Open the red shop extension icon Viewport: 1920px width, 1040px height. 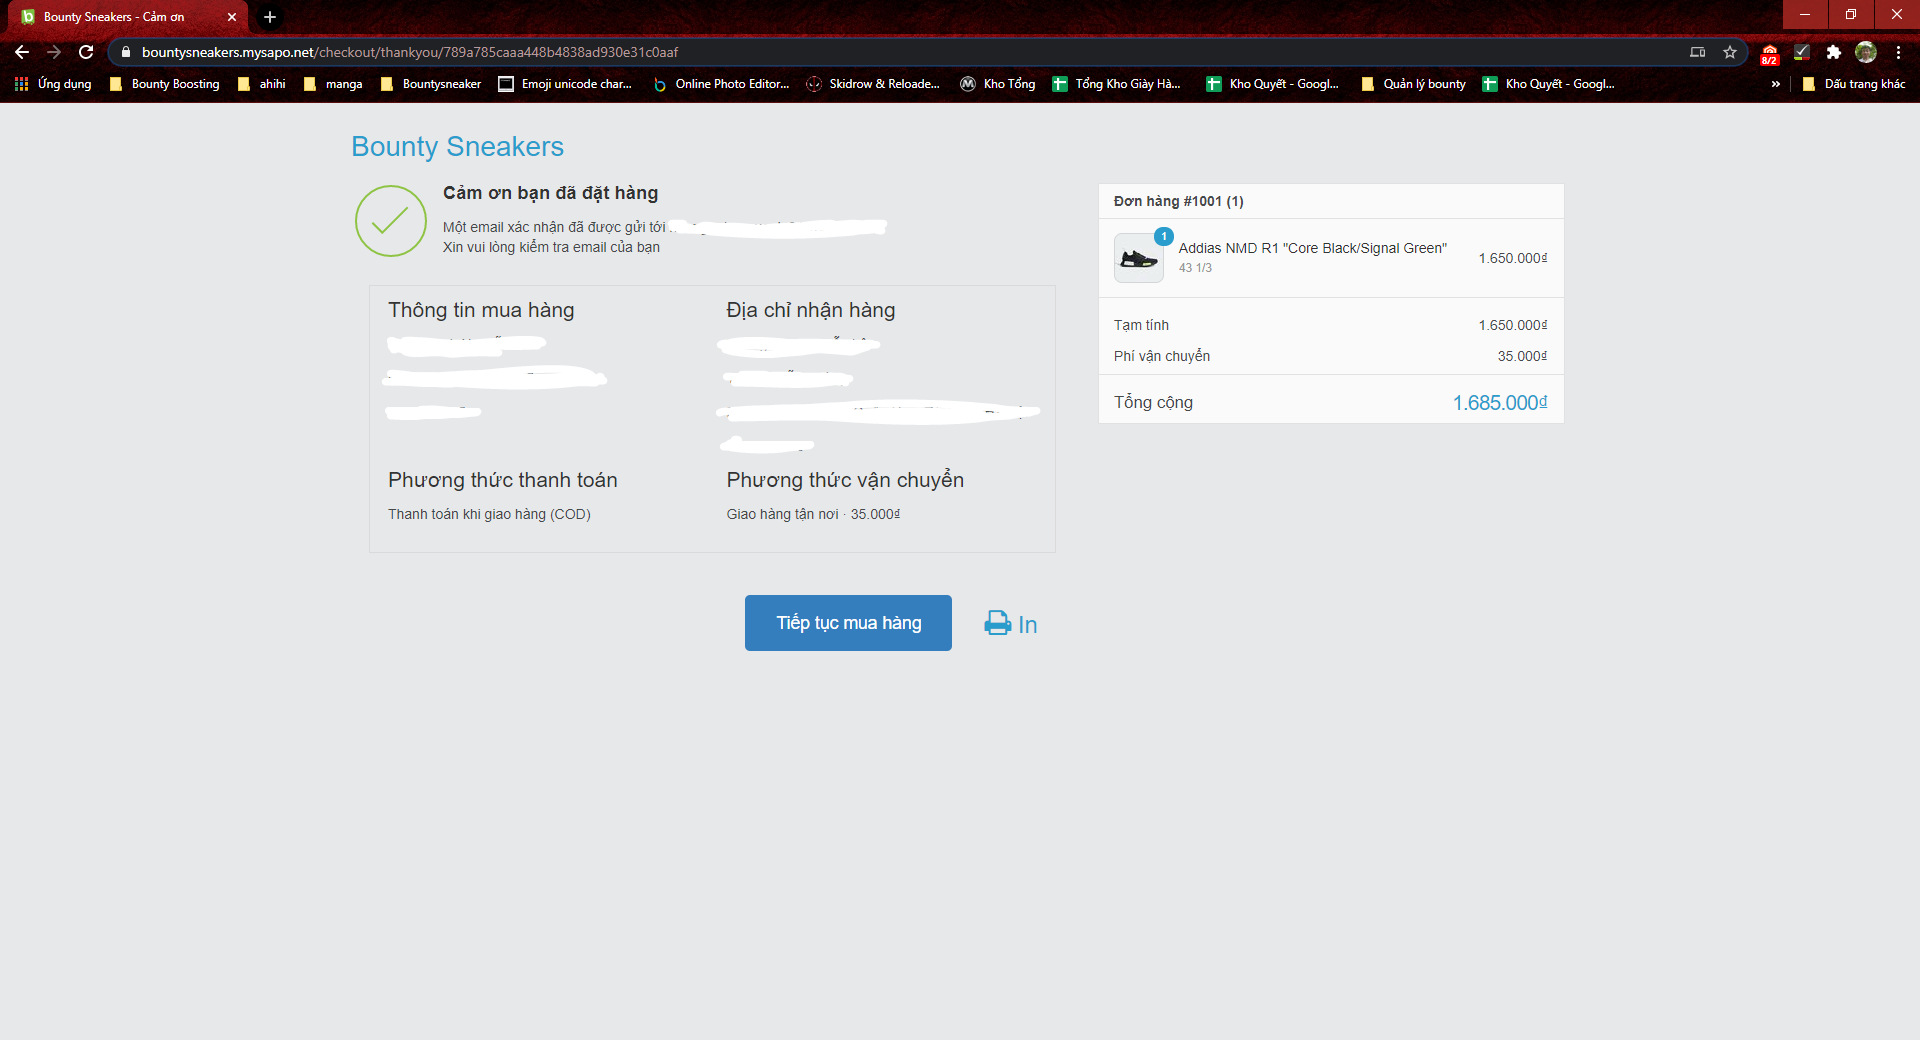tap(1769, 53)
